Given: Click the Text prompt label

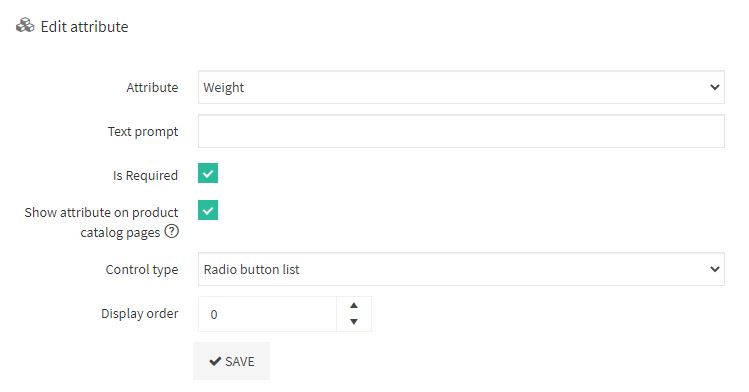Looking at the screenshot, I should point(143,131).
